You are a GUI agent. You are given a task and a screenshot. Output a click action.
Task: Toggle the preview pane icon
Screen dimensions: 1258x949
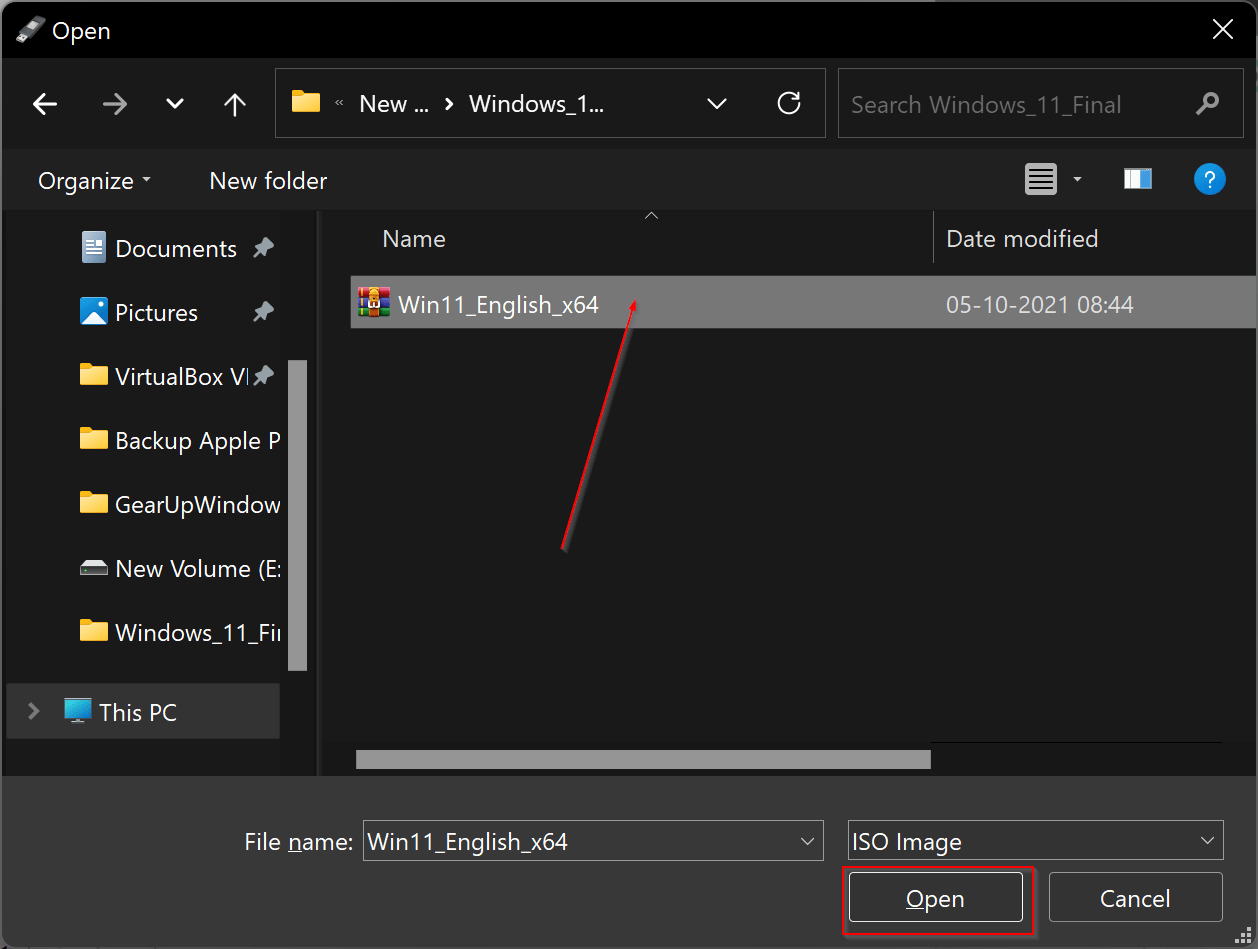(1137, 179)
